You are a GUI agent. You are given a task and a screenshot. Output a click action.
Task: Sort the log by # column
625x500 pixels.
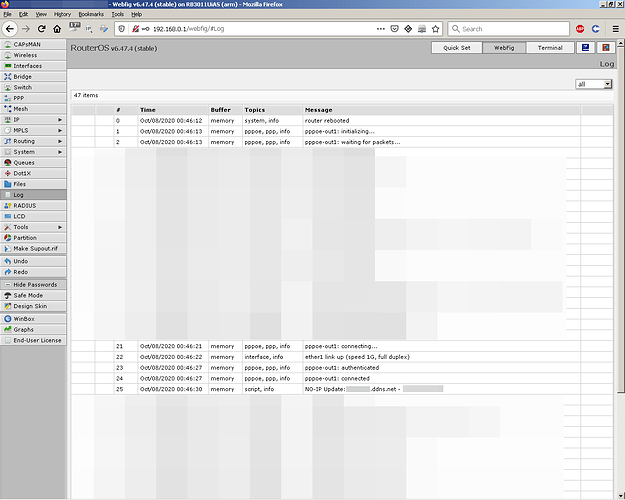tap(126, 110)
